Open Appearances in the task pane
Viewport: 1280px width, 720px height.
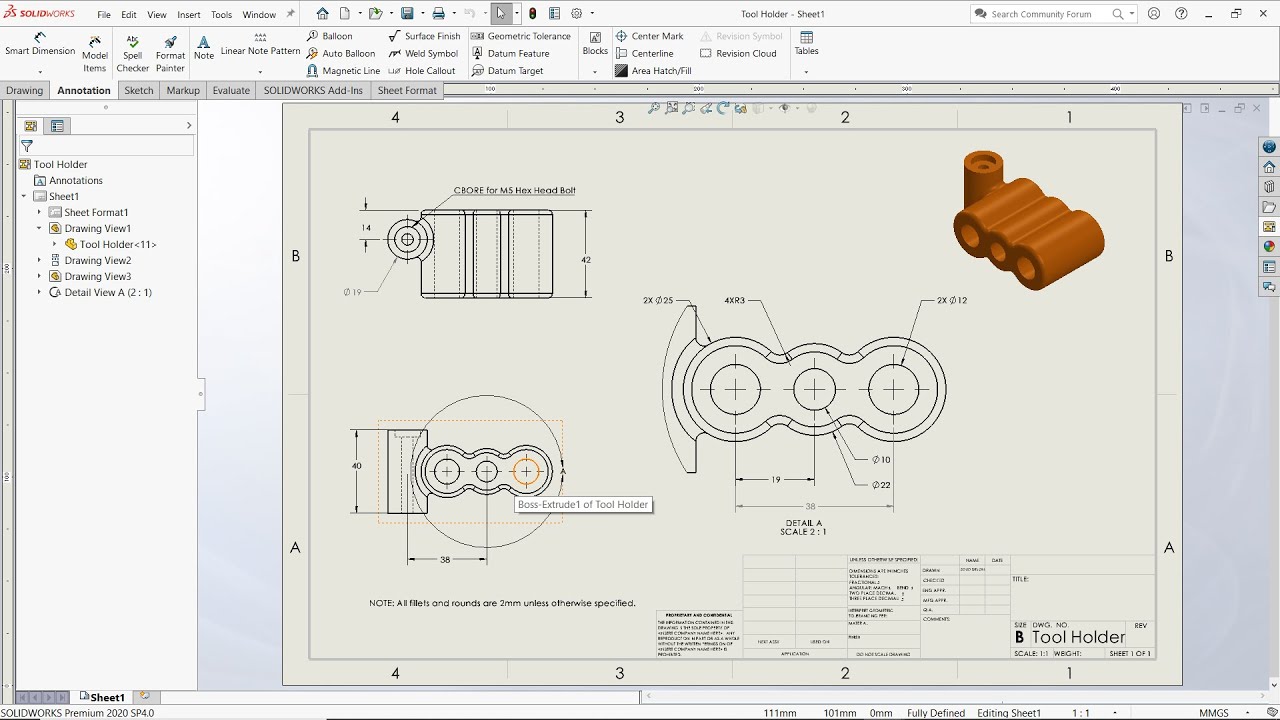click(x=1269, y=247)
